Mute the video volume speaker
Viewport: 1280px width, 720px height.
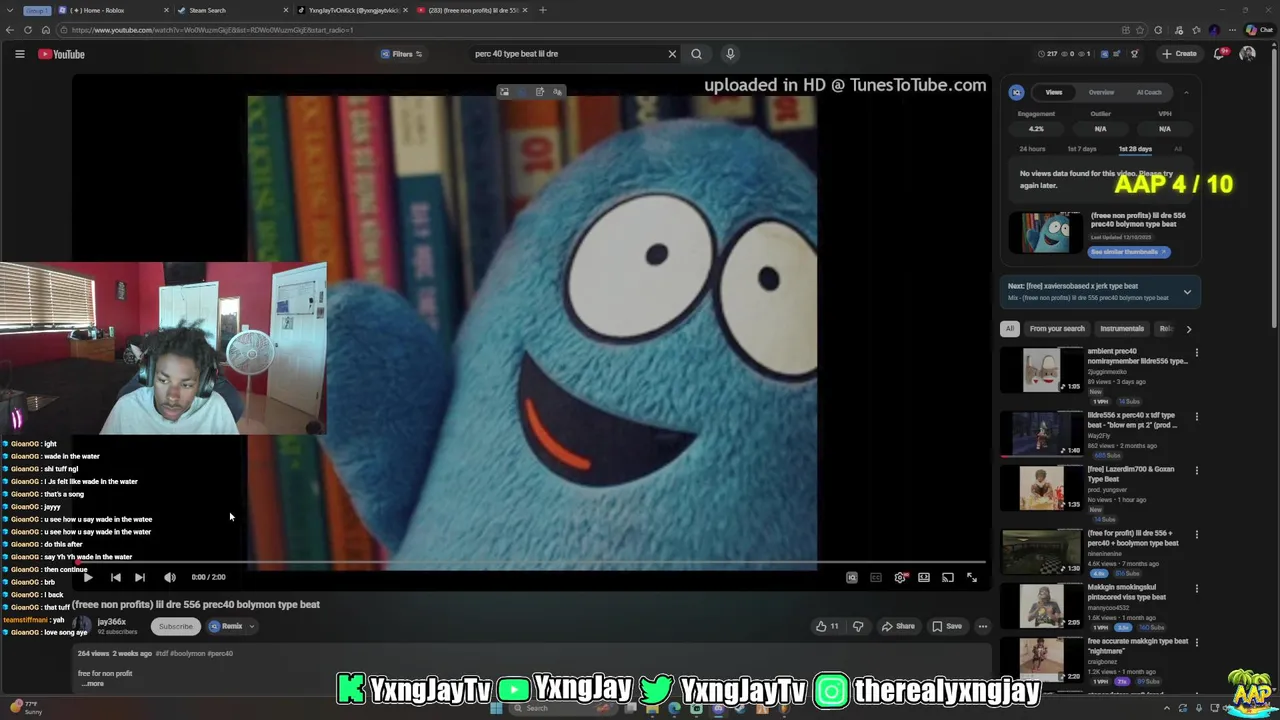click(x=170, y=577)
